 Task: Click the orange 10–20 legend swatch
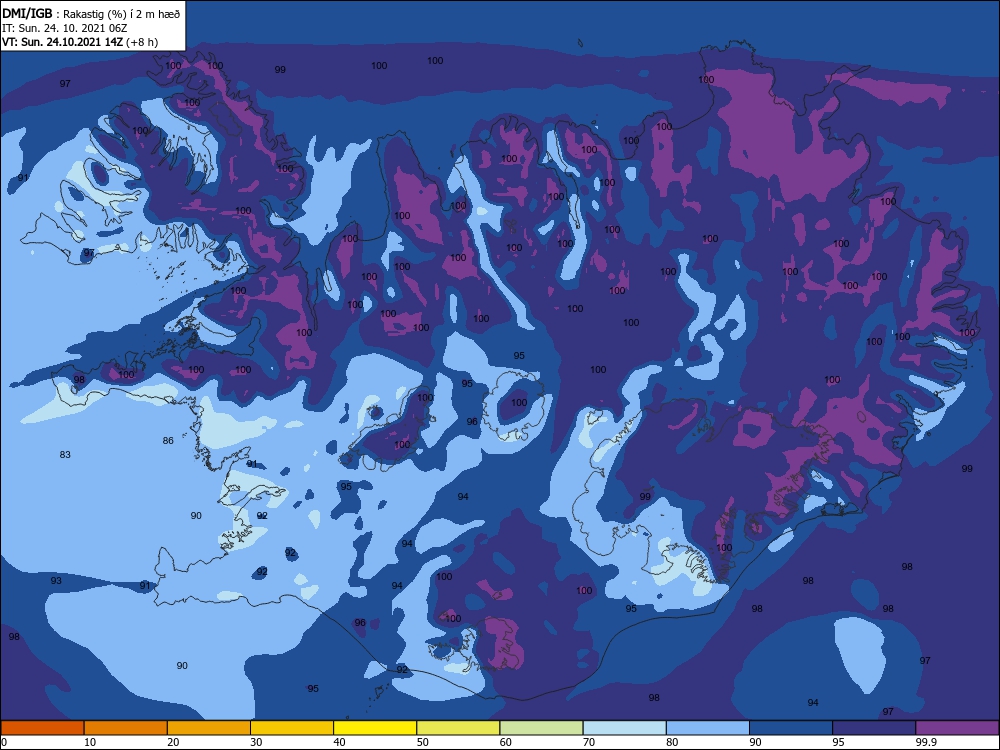coord(126,728)
